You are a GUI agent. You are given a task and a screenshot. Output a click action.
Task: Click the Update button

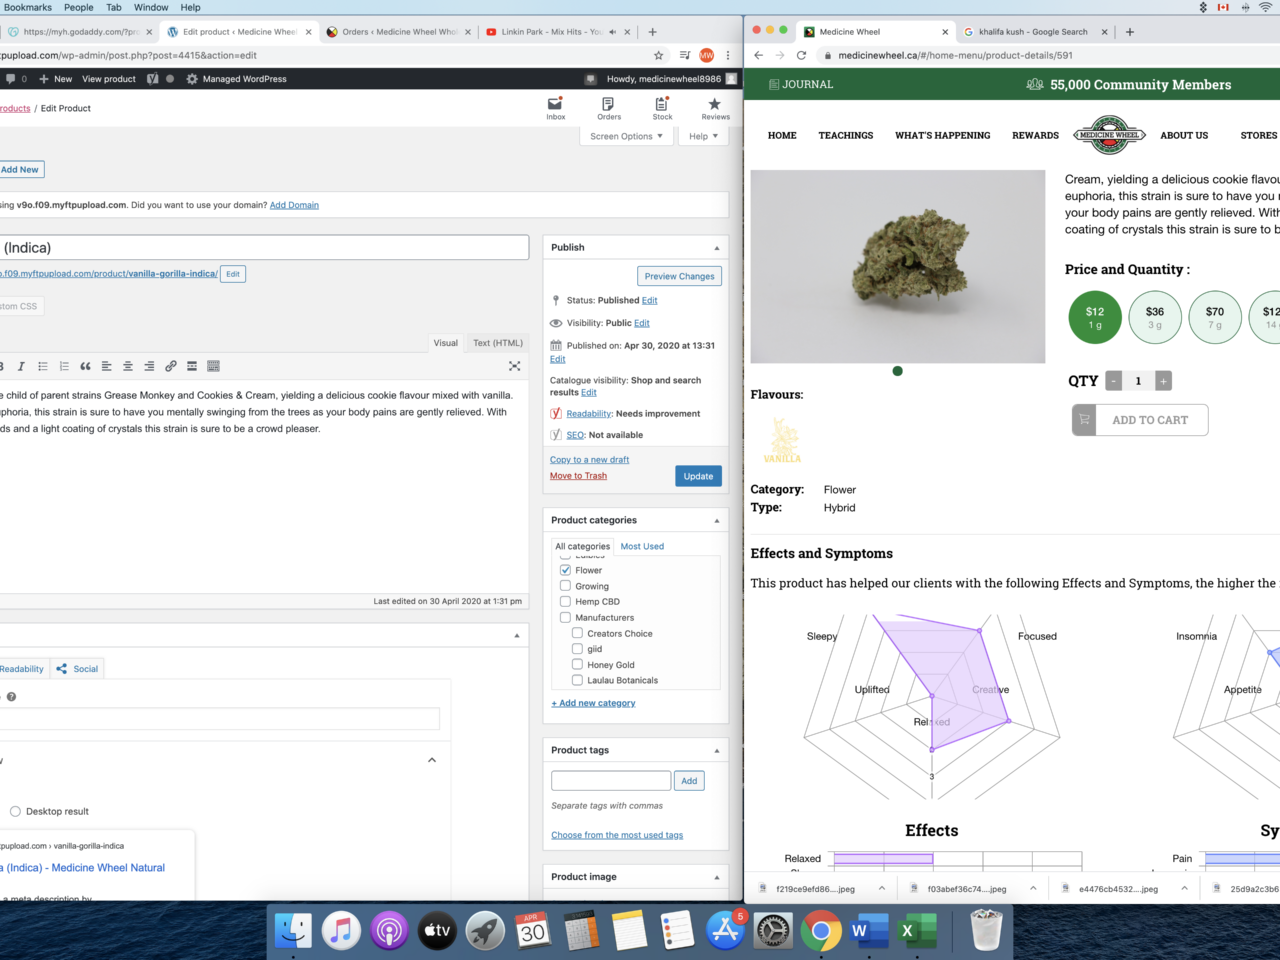click(698, 476)
